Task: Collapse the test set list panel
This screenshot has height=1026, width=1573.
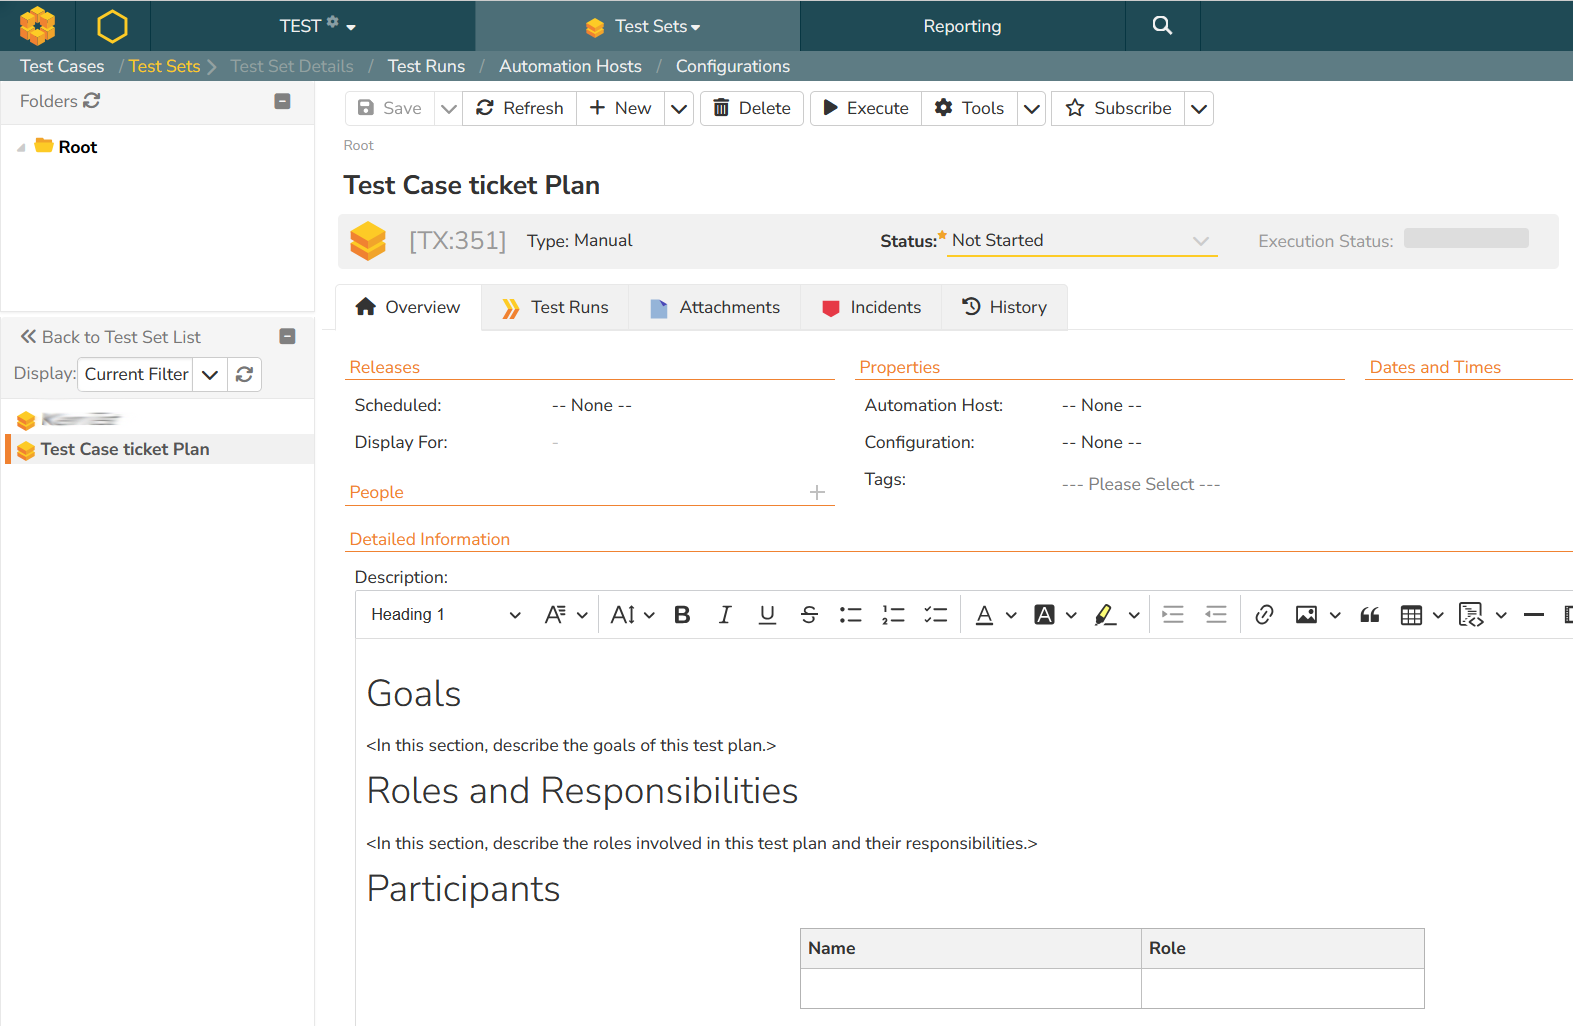Action: click(x=287, y=337)
